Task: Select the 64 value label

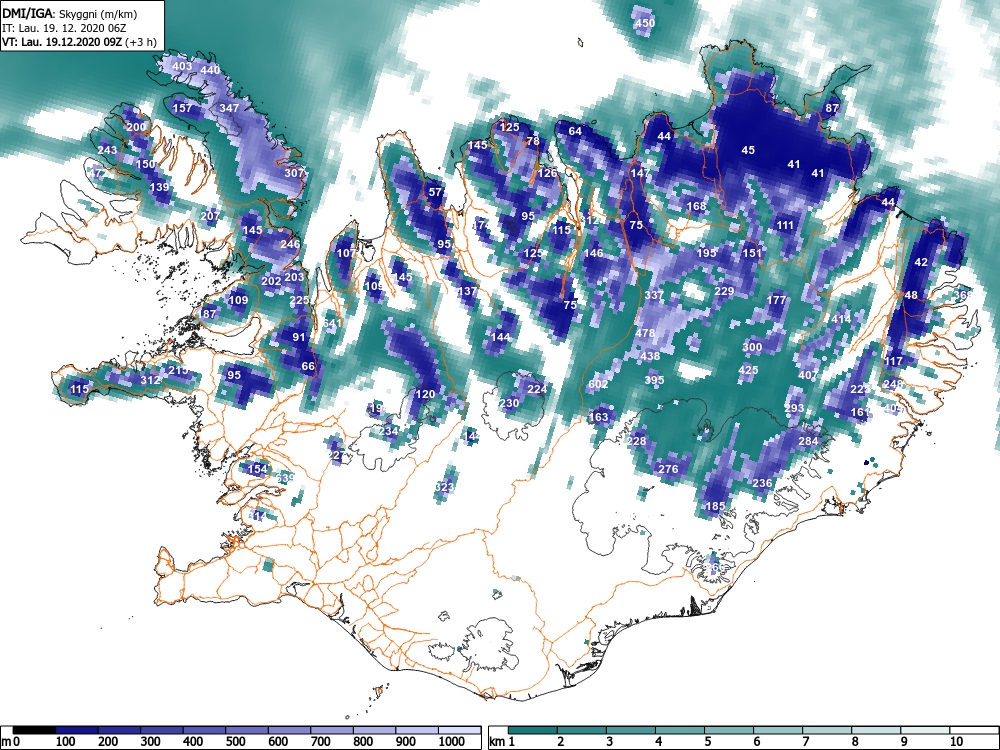Action: pyautogui.click(x=575, y=131)
